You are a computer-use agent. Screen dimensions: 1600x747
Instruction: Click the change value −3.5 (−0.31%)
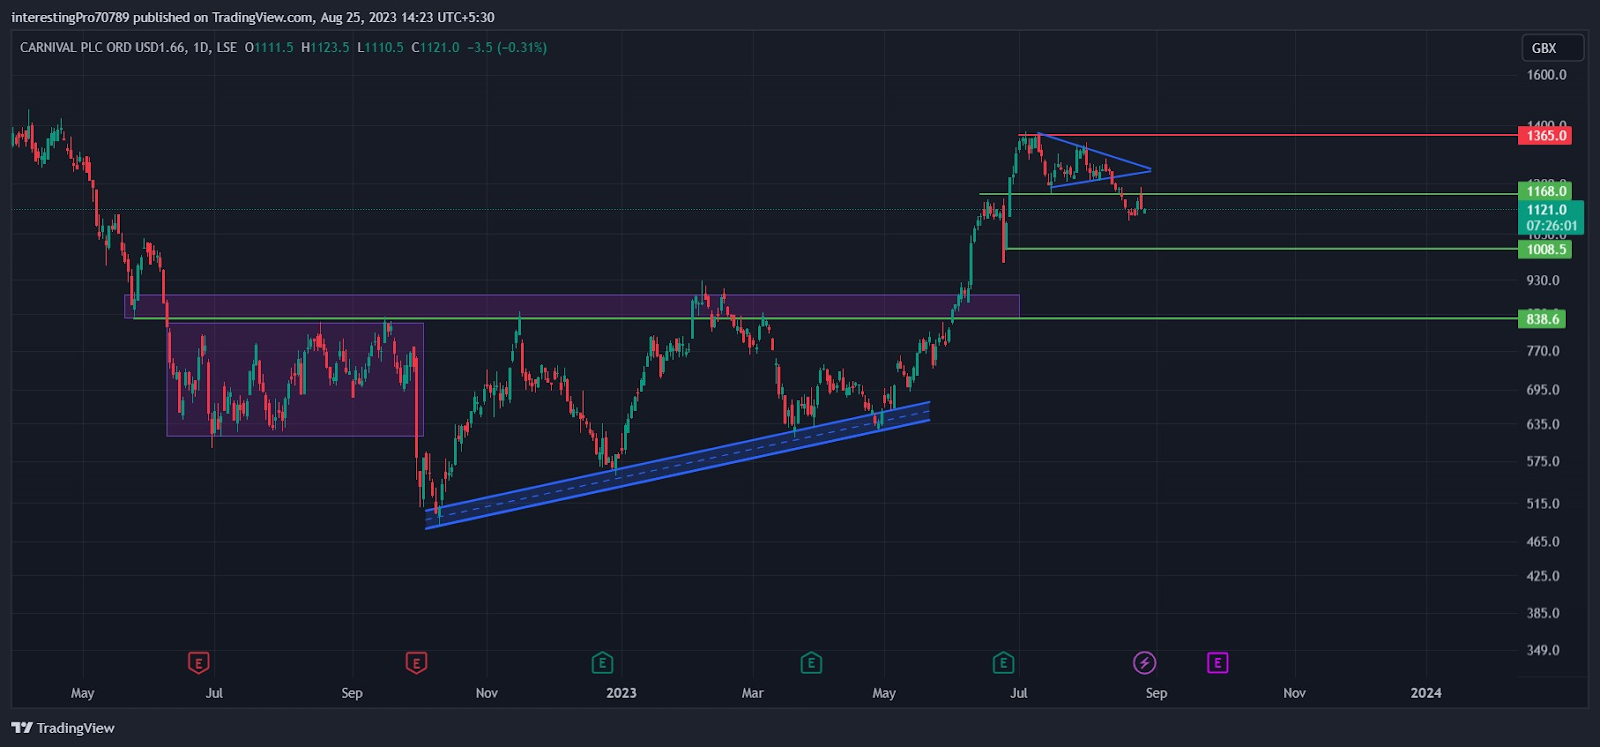click(507, 47)
